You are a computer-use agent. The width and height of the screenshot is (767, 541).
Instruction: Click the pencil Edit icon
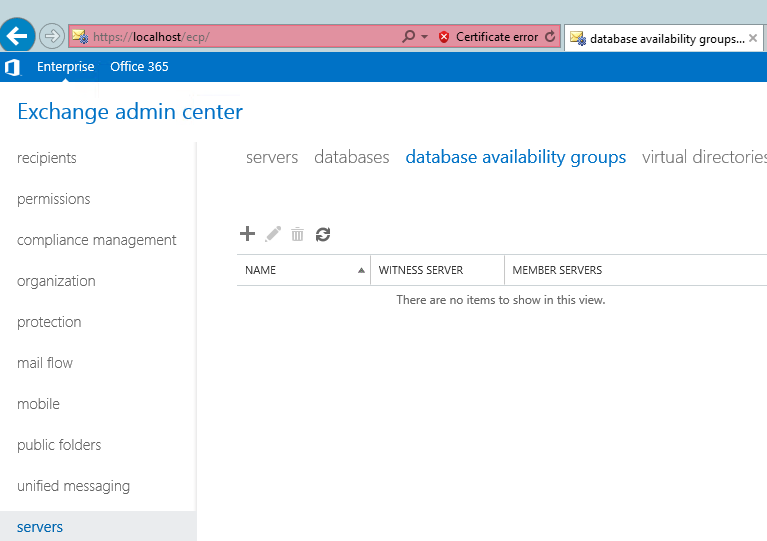pyautogui.click(x=273, y=234)
